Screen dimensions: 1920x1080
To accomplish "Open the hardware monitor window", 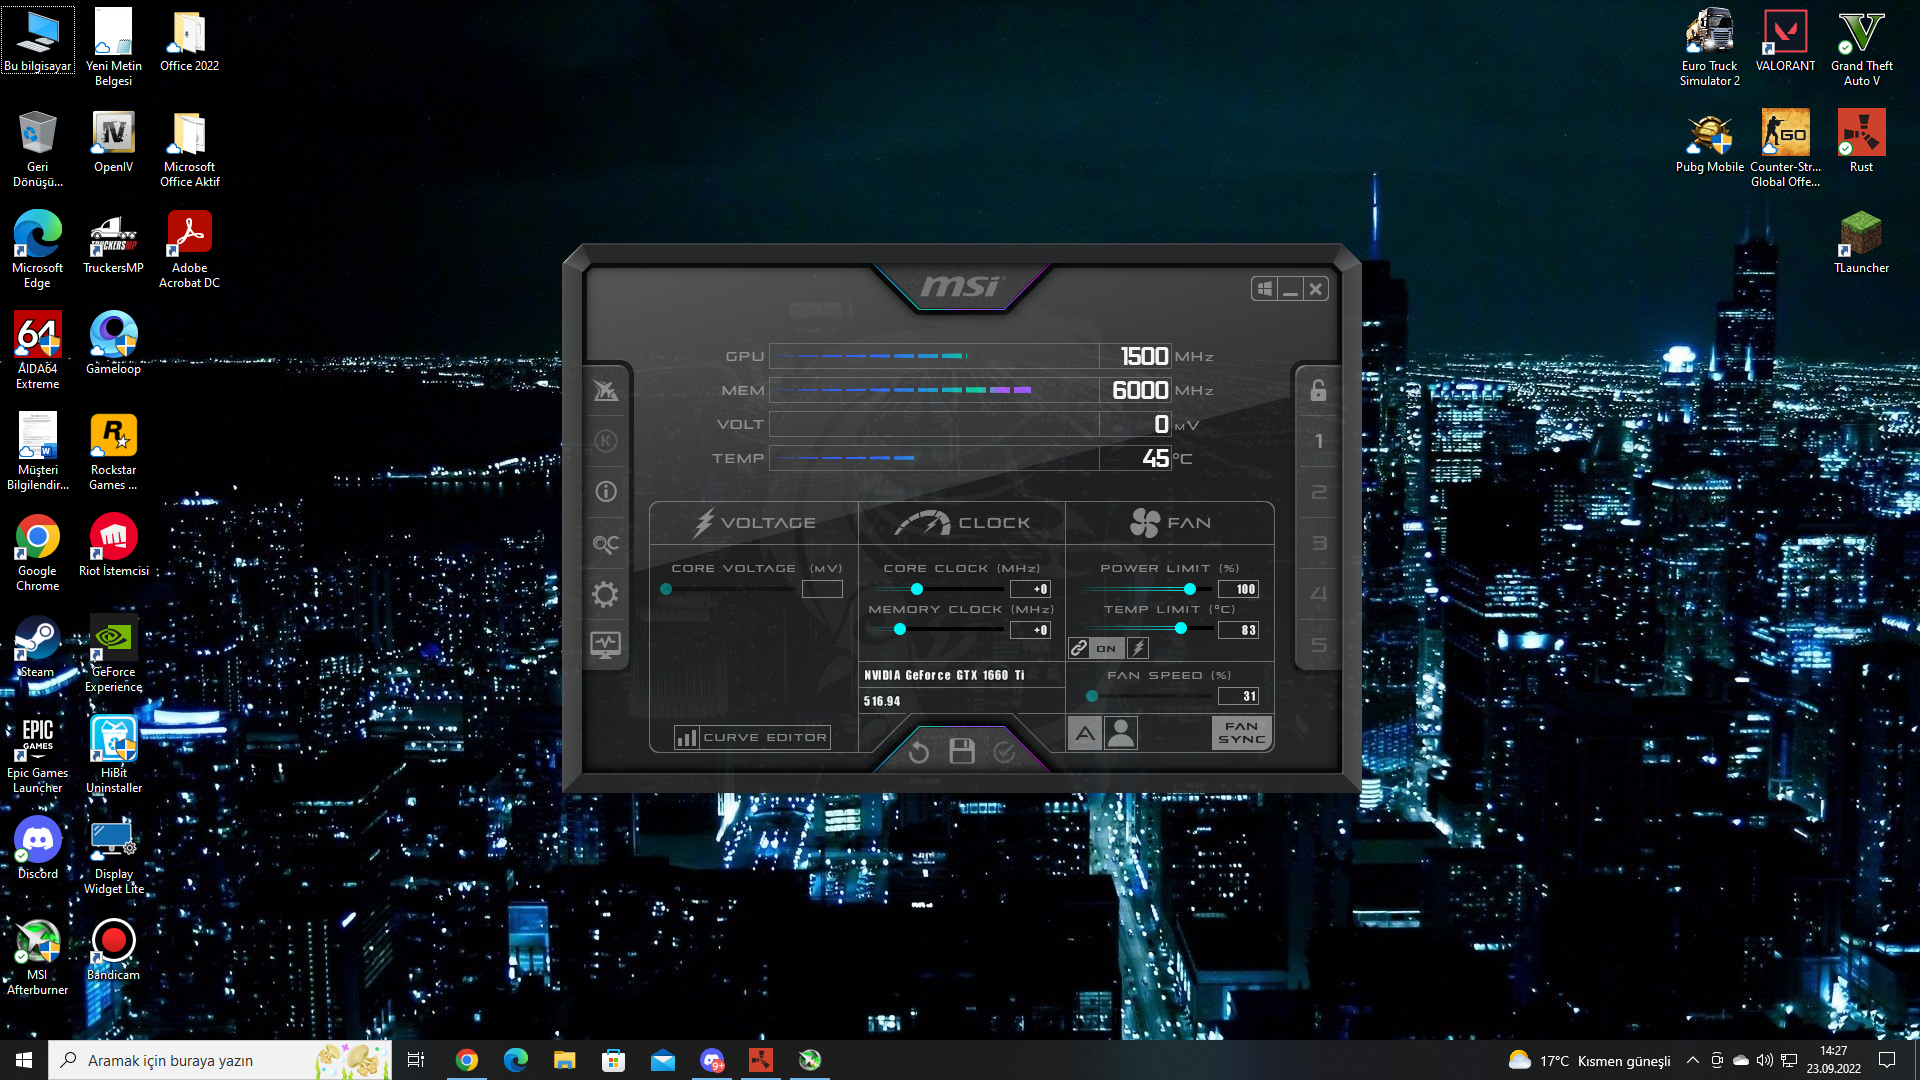I will point(605,645).
